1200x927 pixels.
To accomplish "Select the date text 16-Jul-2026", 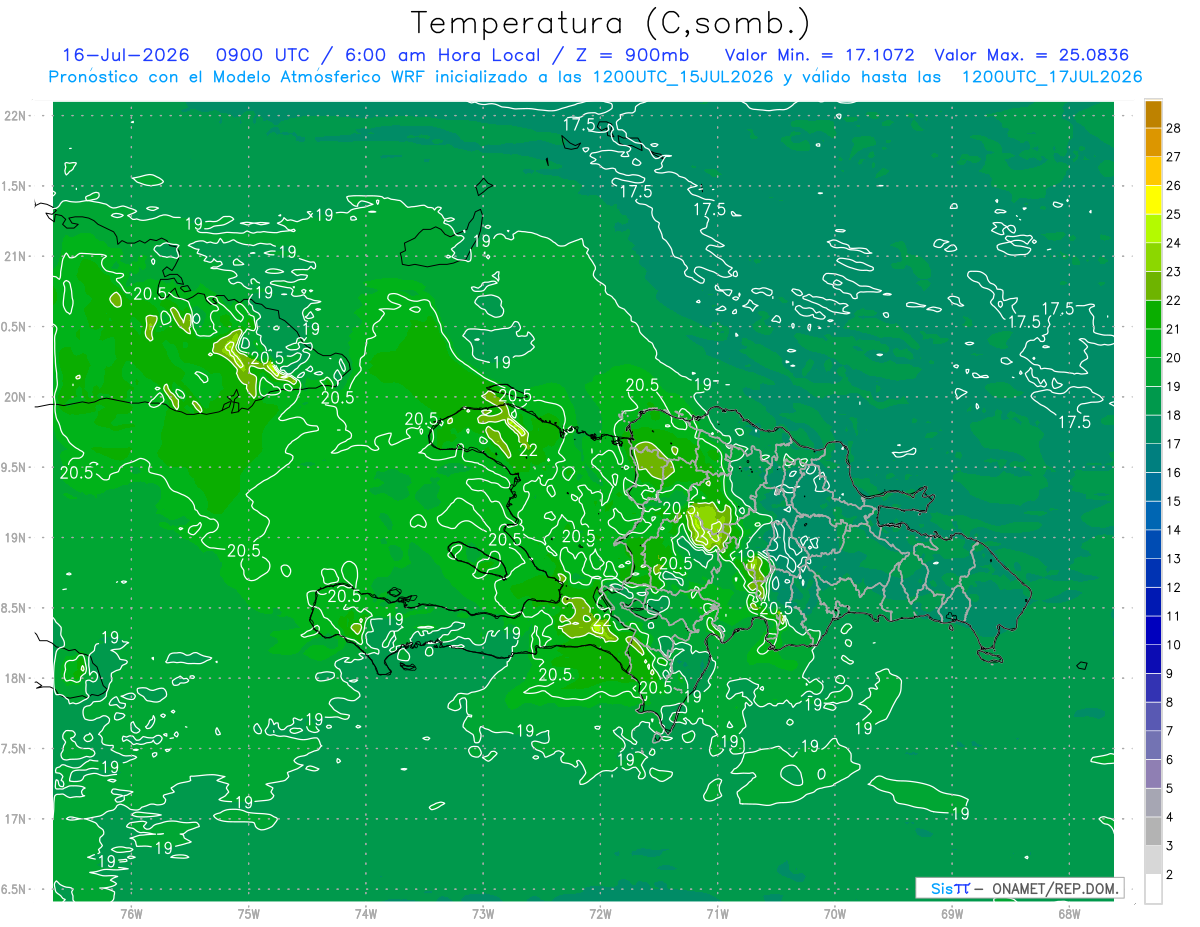I will [127, 55].
